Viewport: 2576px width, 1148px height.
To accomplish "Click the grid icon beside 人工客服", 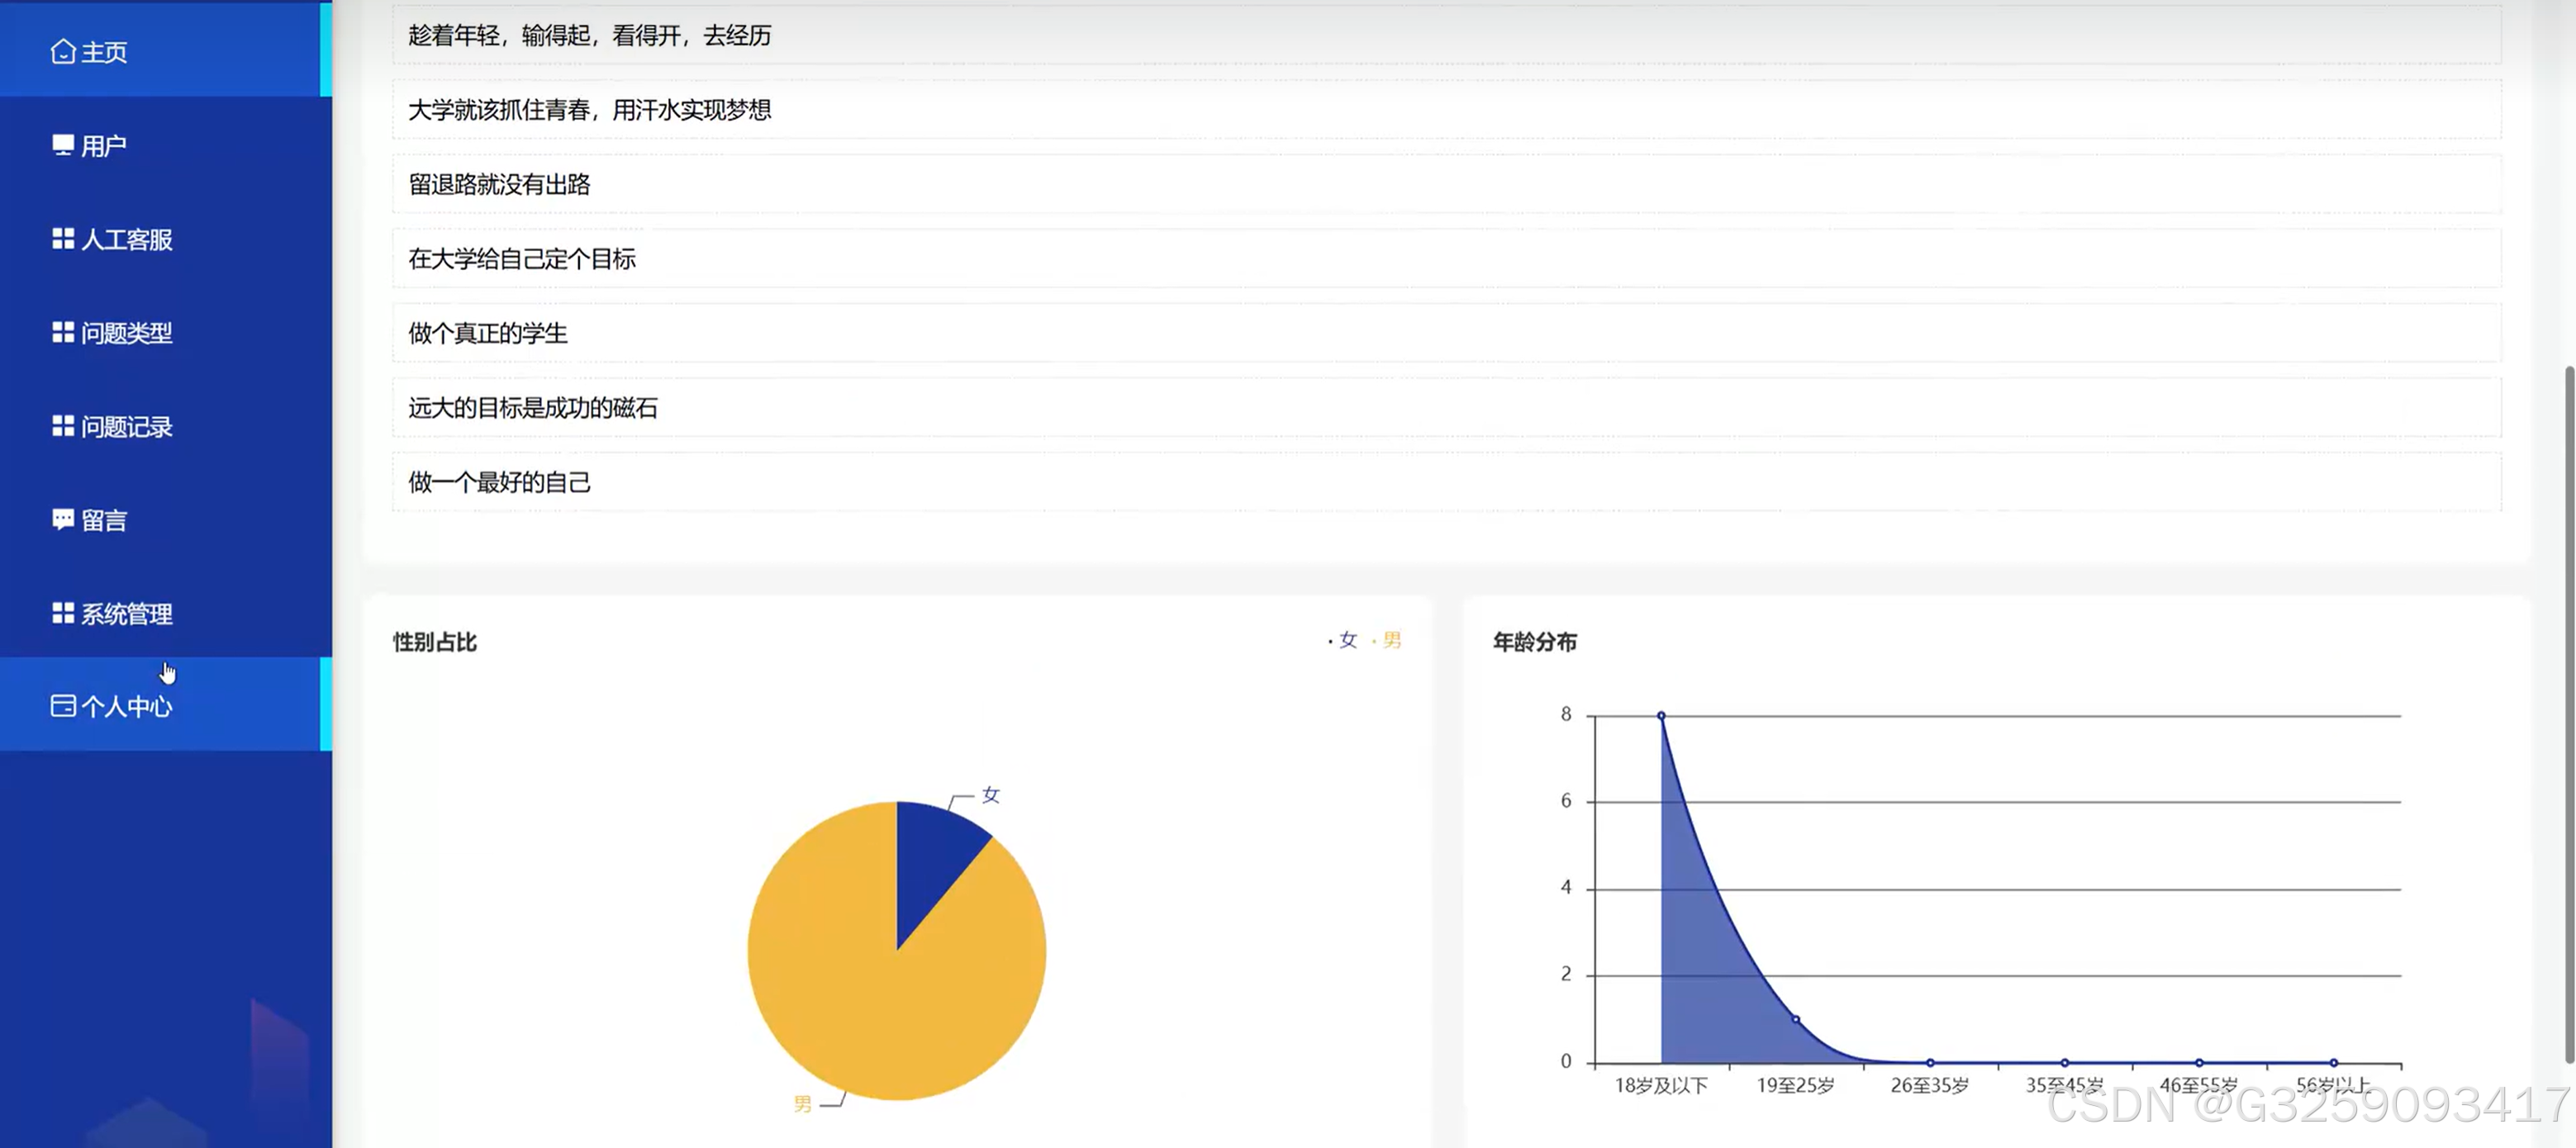I will click(x=63, y=238).
